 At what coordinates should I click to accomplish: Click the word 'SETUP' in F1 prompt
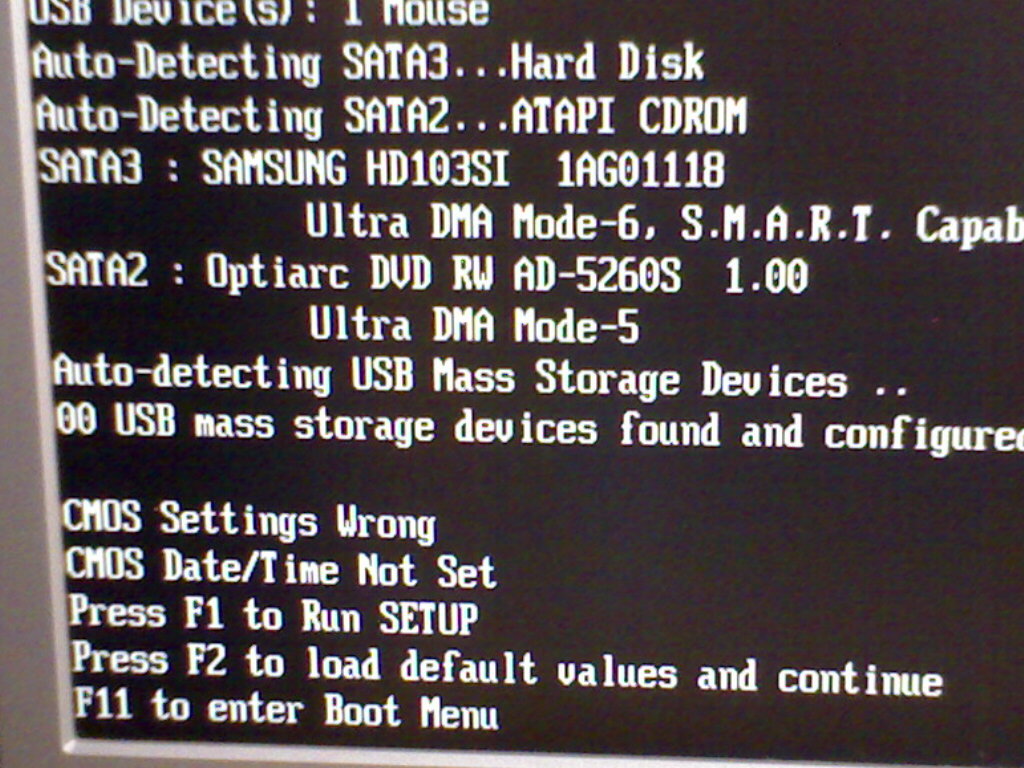point(429,618)
